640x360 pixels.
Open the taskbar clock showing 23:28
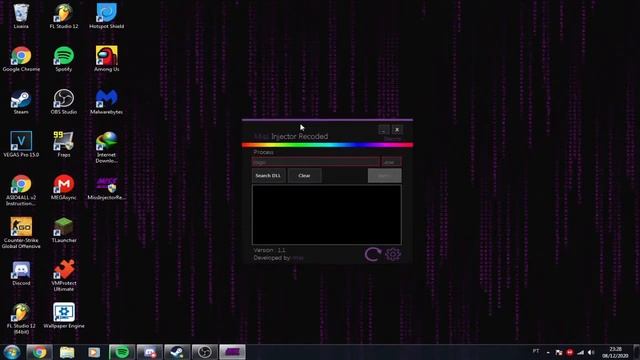[x=615, y=352]
